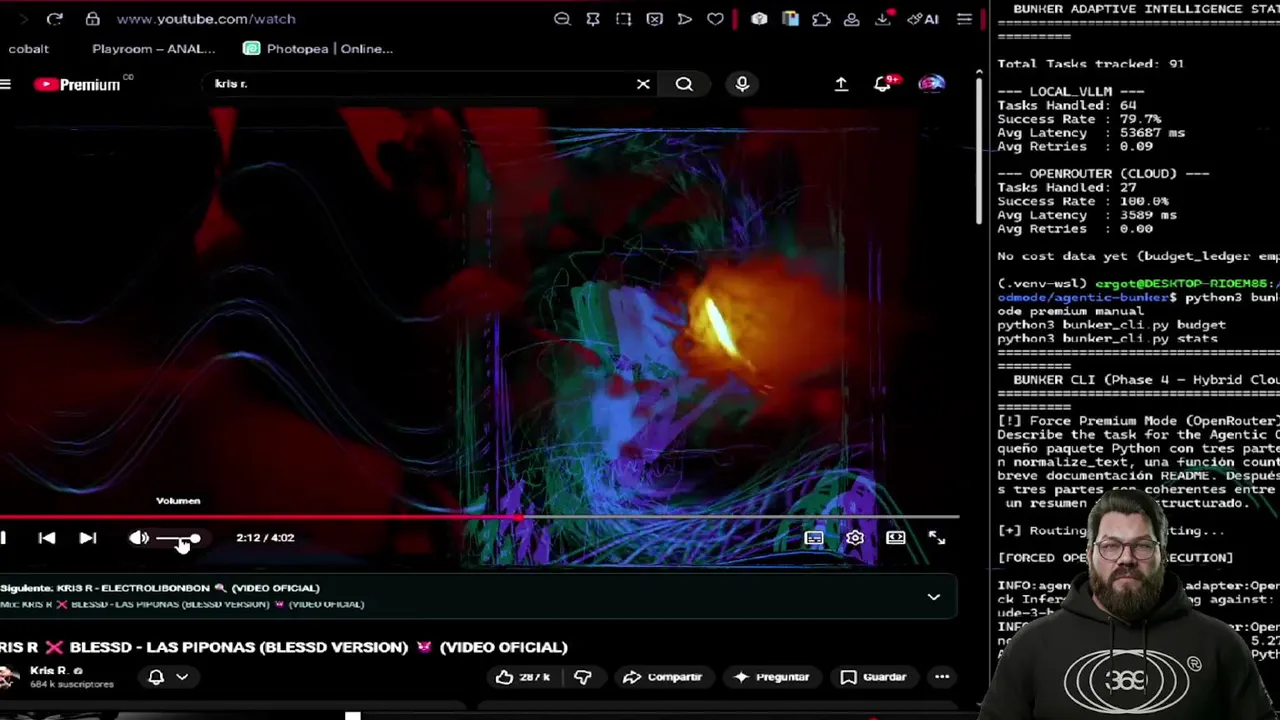The image size is (1280, 720).
Task: Toggle subtitles in the player
Action: tap(814, 538)
